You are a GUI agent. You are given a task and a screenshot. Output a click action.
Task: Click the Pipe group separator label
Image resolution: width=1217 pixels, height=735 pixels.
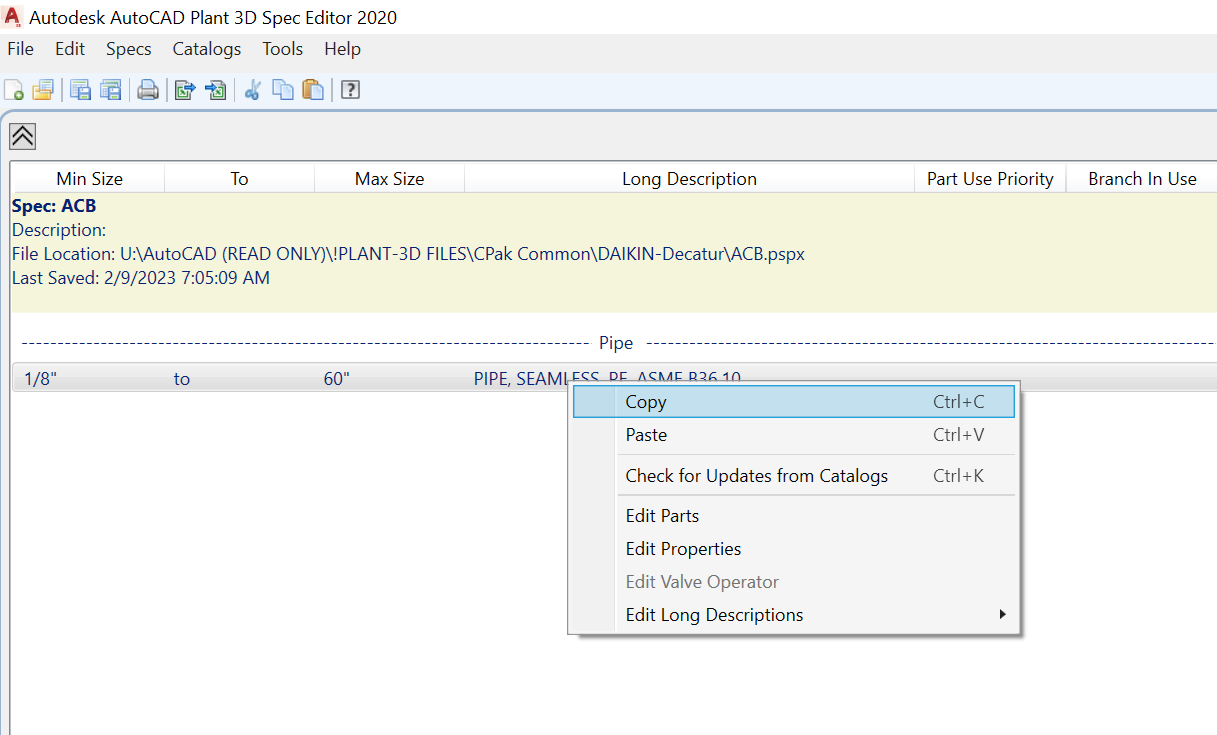click(616, 343)
